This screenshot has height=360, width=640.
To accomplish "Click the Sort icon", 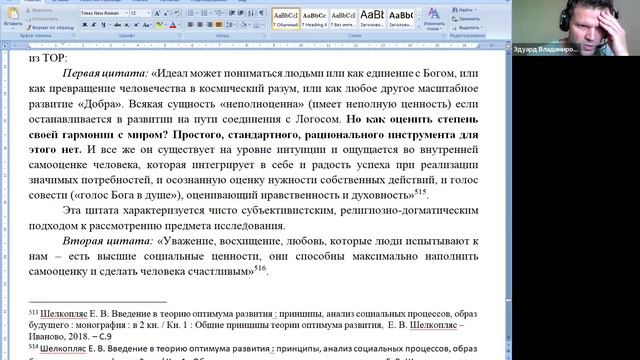I will 251,13.
